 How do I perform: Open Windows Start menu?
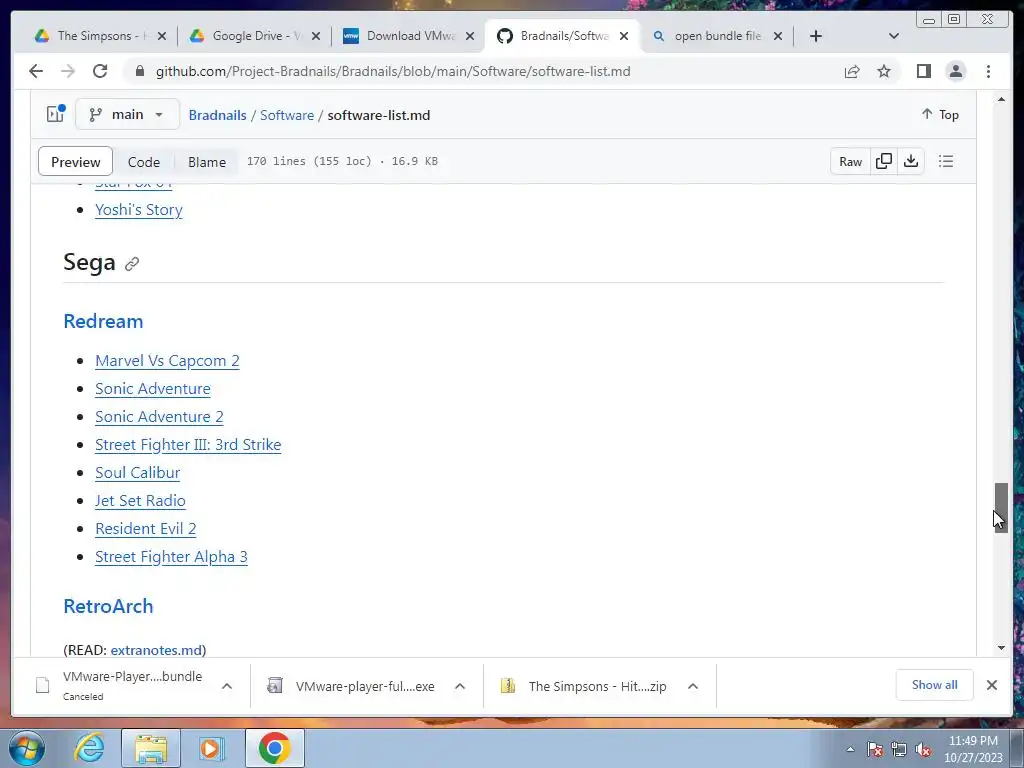point(27,748)
